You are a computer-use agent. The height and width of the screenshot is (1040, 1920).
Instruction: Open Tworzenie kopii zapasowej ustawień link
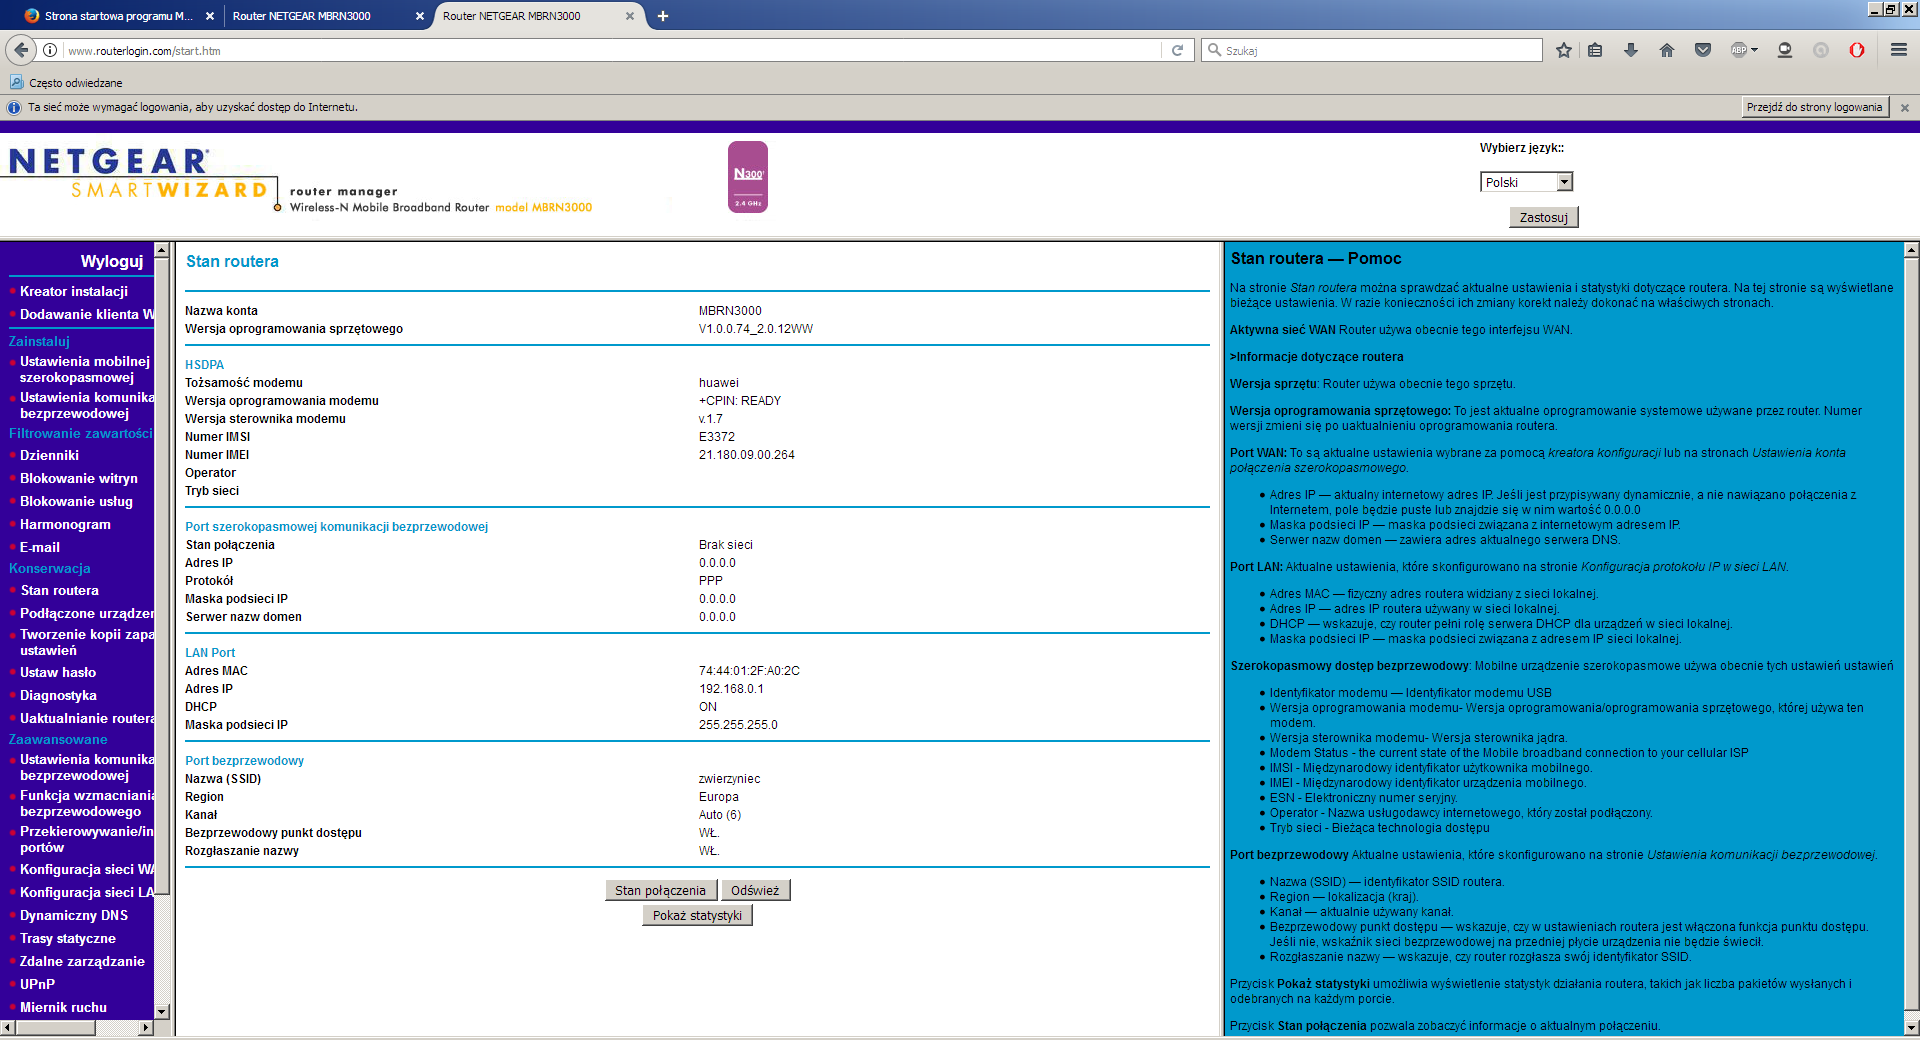click(x=87, y=642)
